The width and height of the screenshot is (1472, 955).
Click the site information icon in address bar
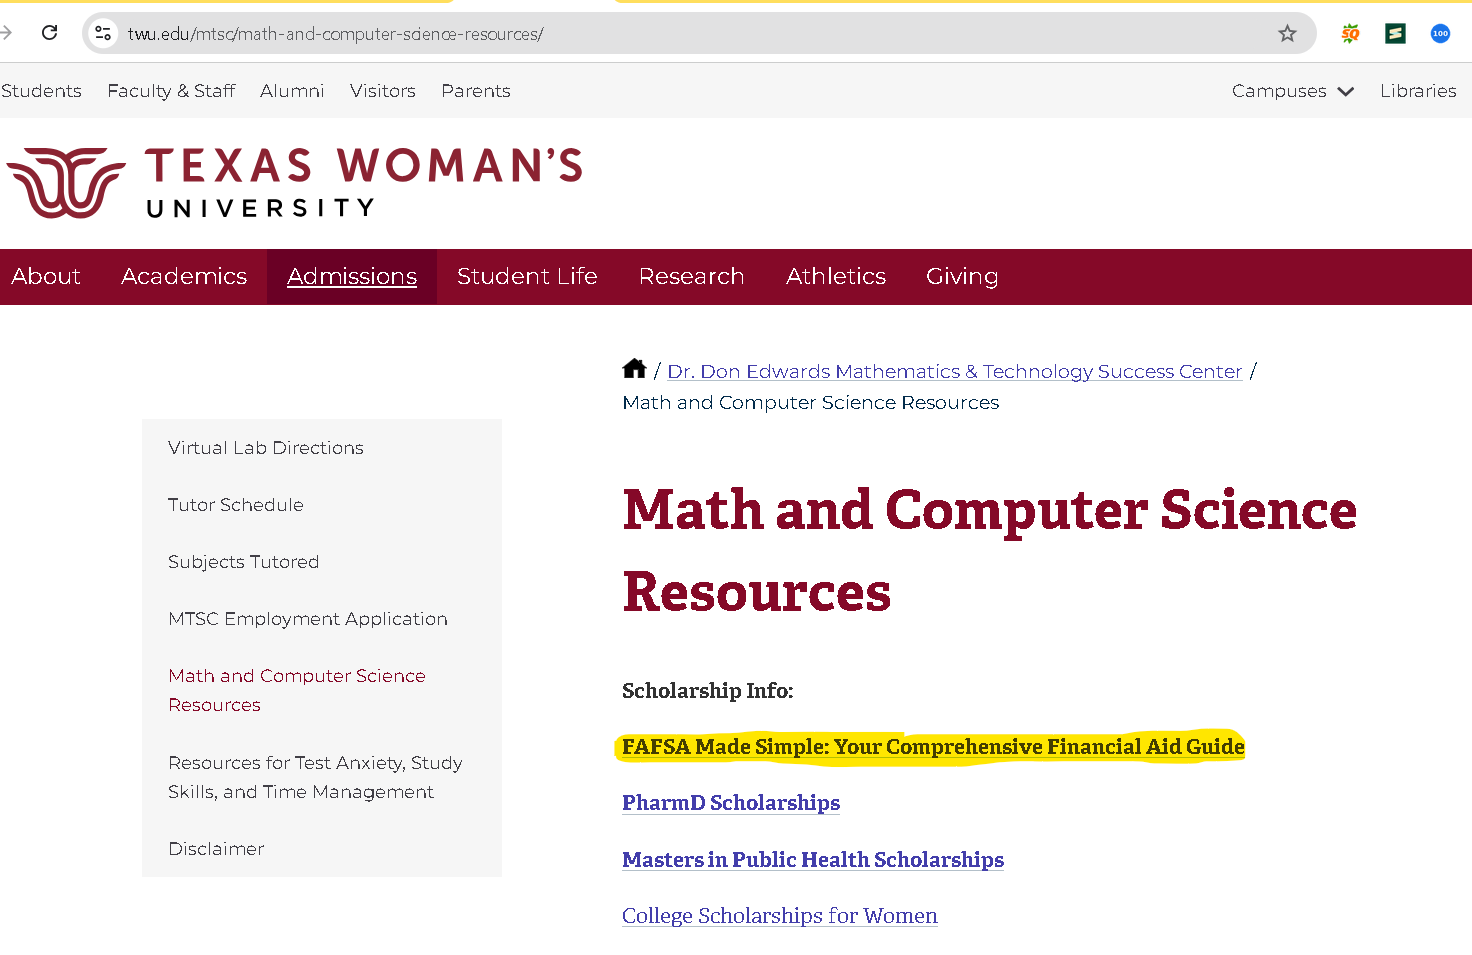(x=103, y=33)
